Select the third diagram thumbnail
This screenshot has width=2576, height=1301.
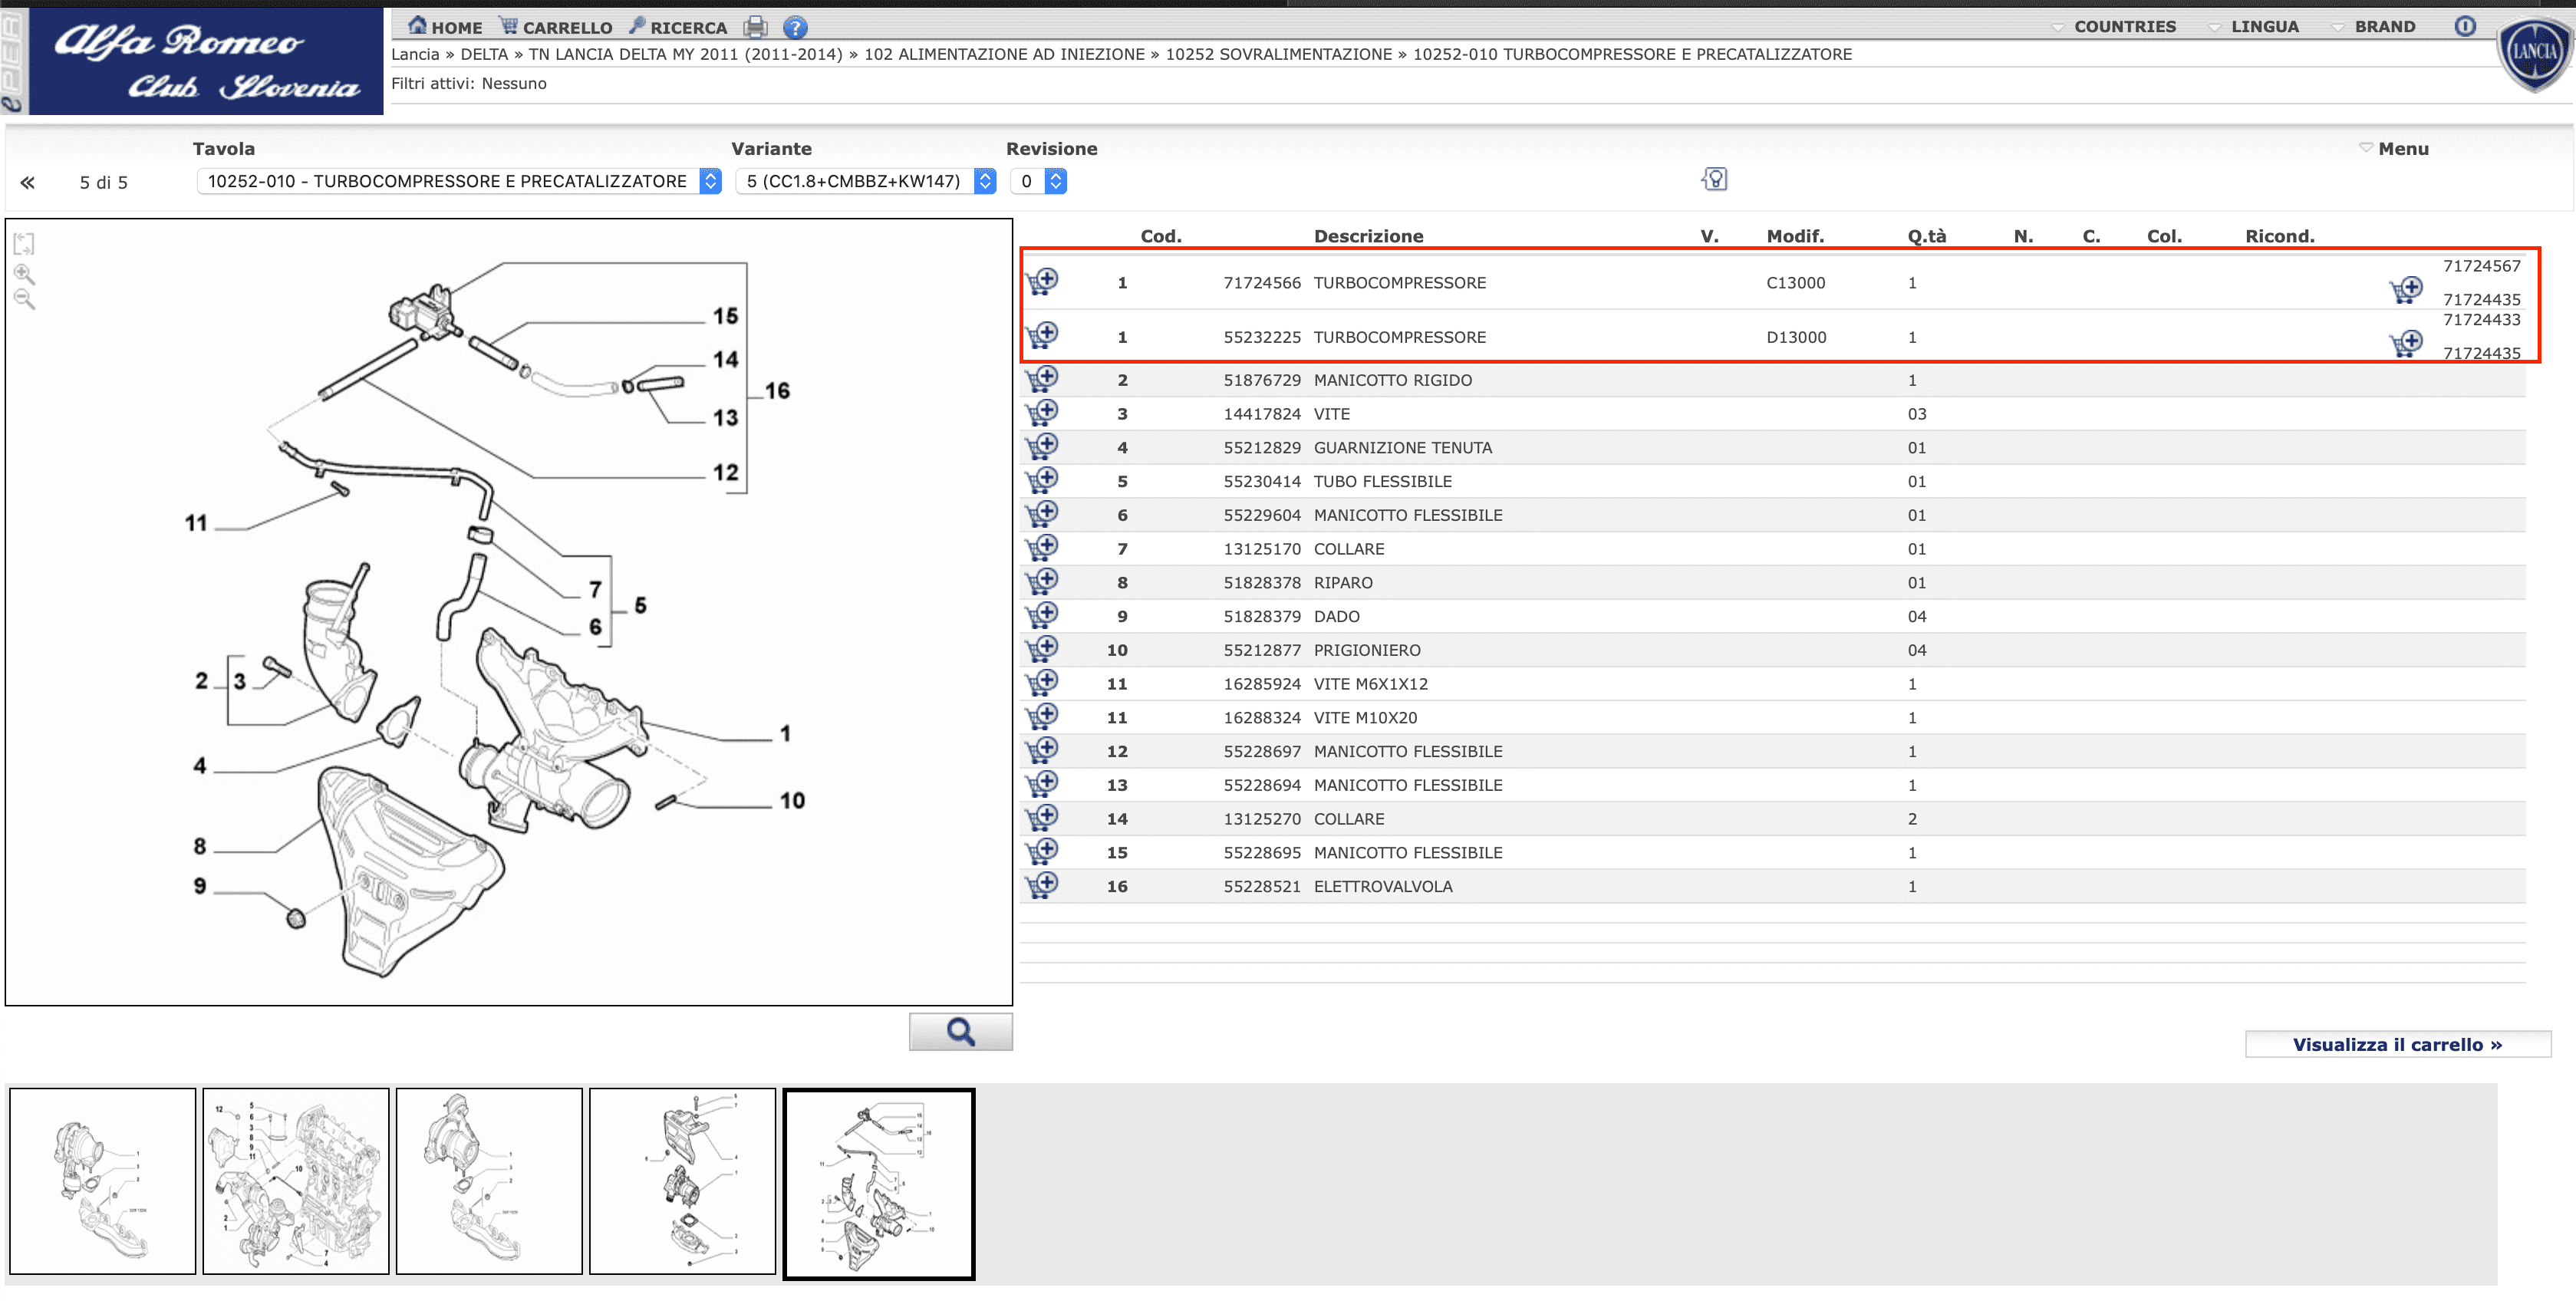click(x=489, y=1181)
